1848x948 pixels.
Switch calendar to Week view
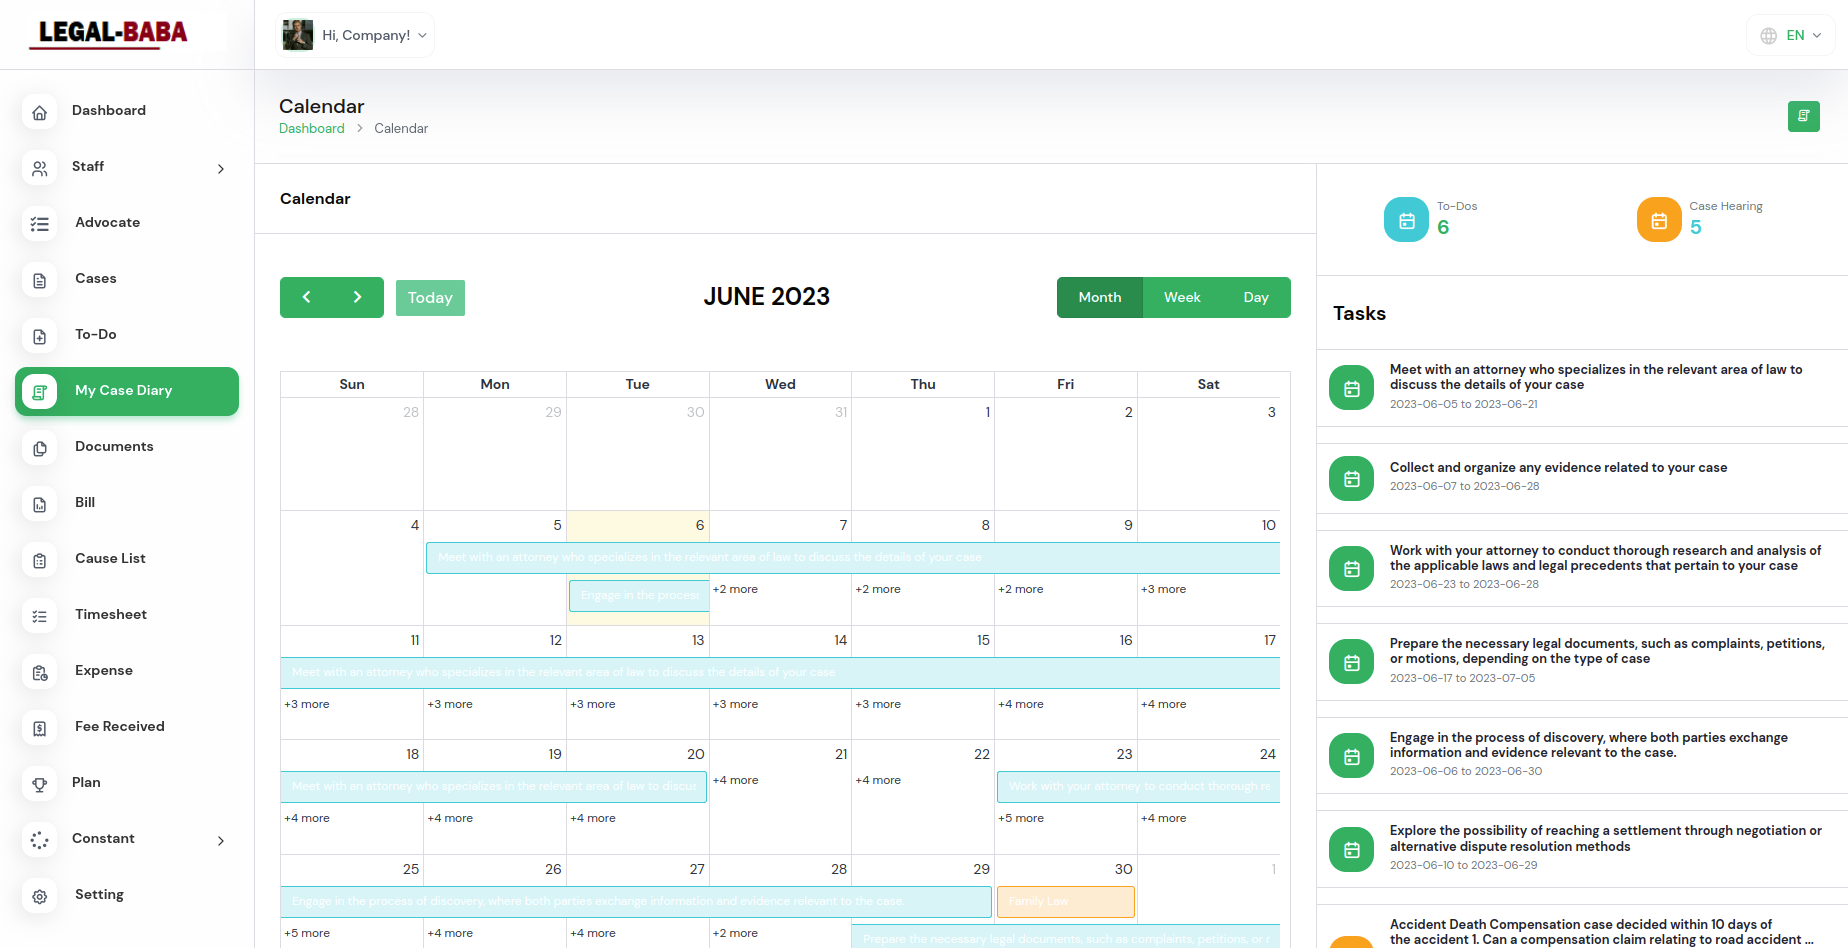[x=1182, y=297]
